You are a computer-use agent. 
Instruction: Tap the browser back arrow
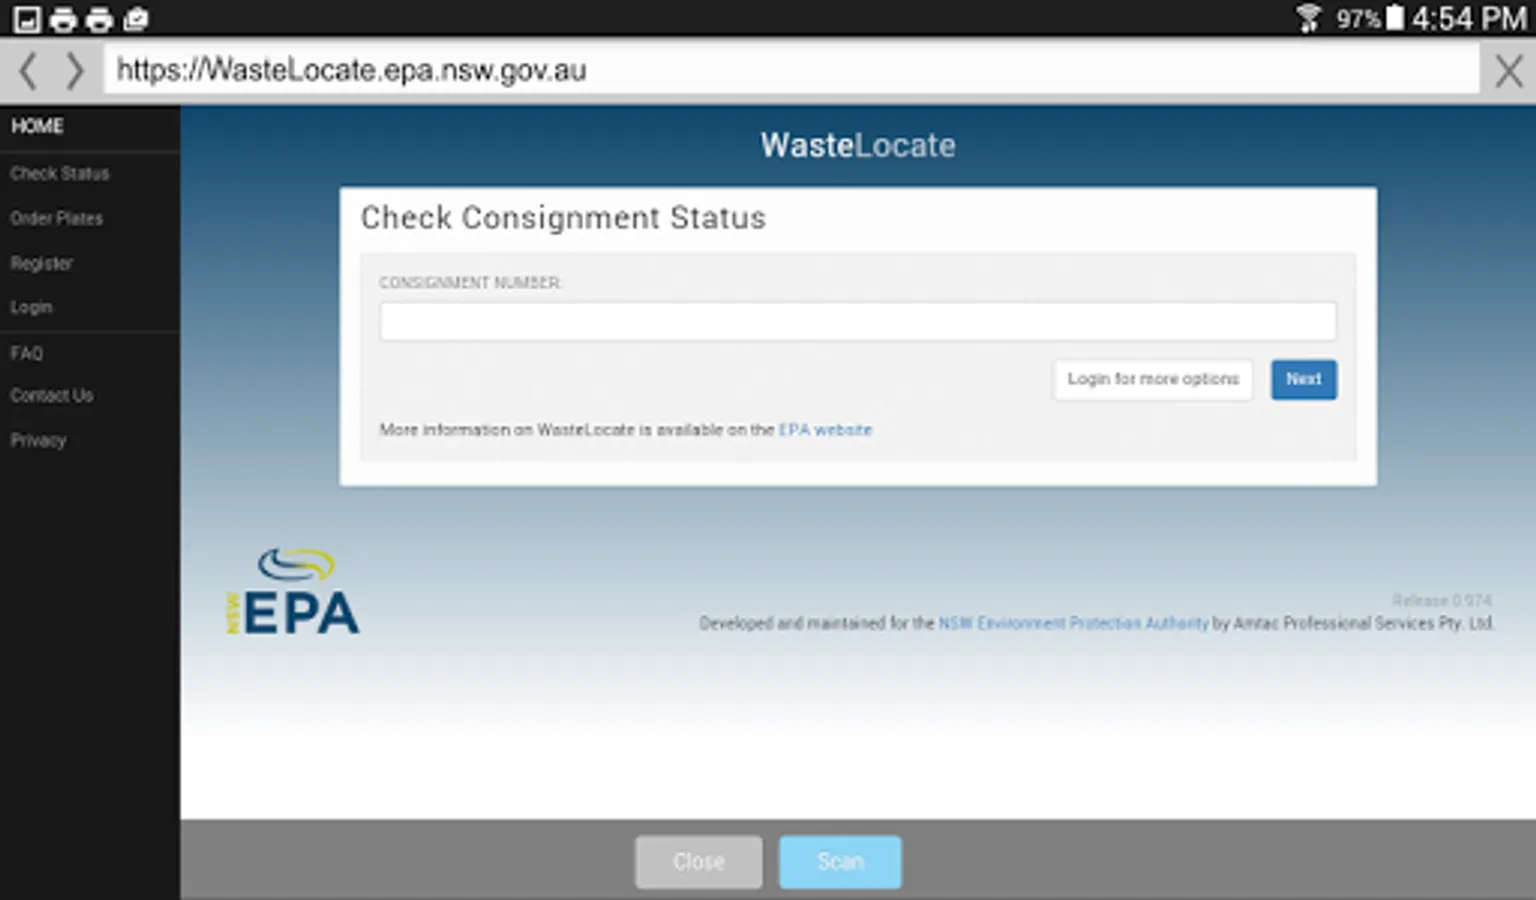pos(28,71)
